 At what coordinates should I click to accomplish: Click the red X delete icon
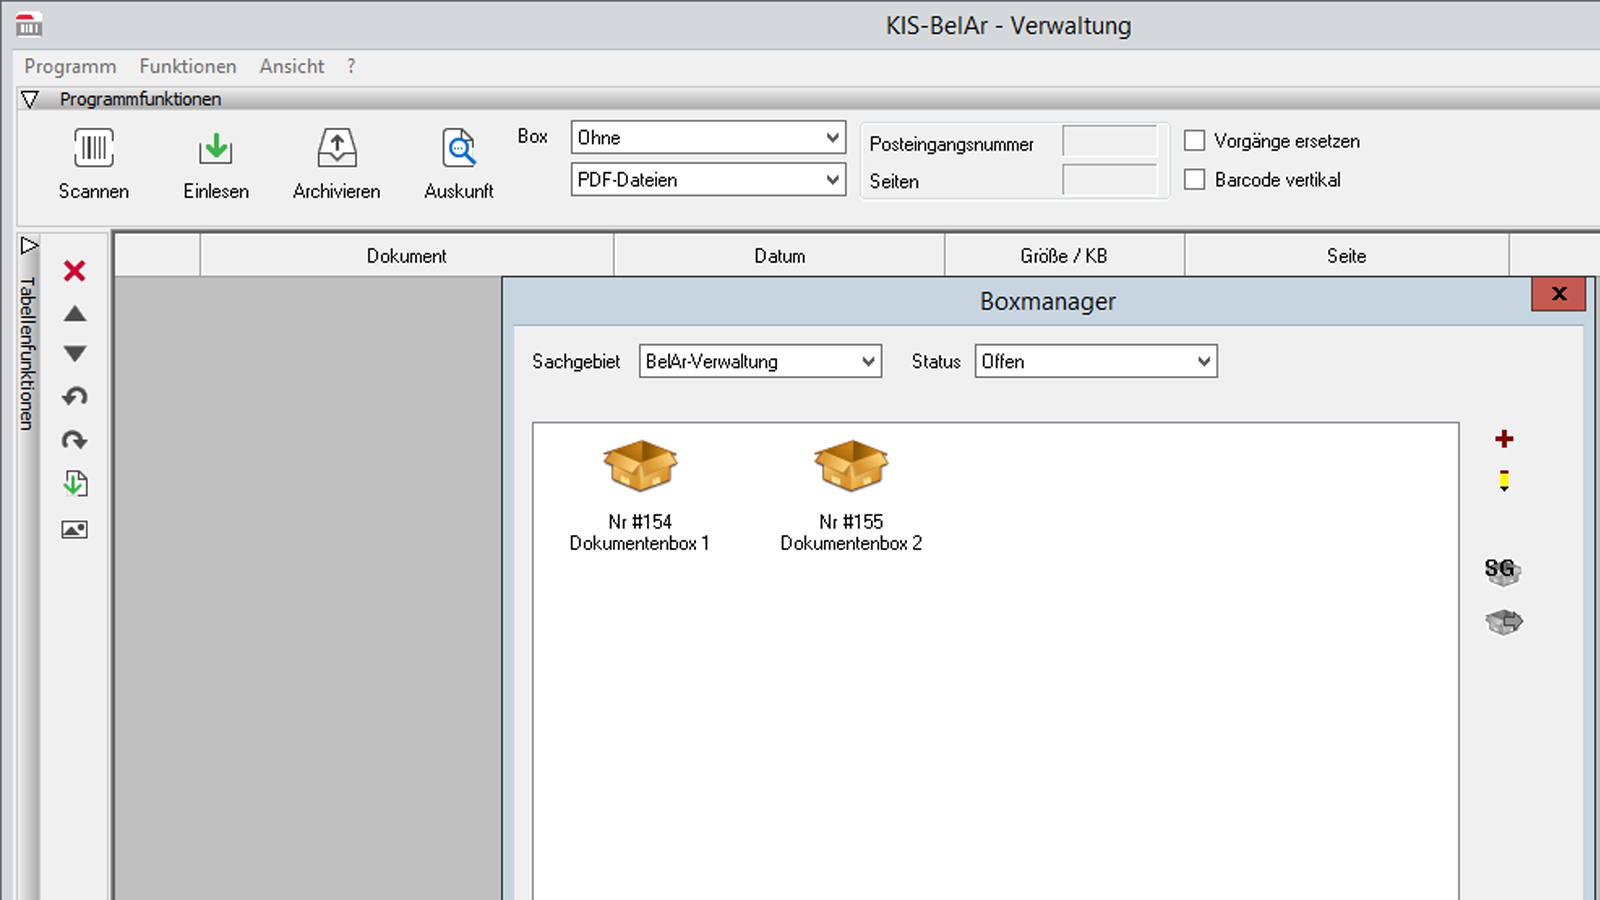[74, 271]
